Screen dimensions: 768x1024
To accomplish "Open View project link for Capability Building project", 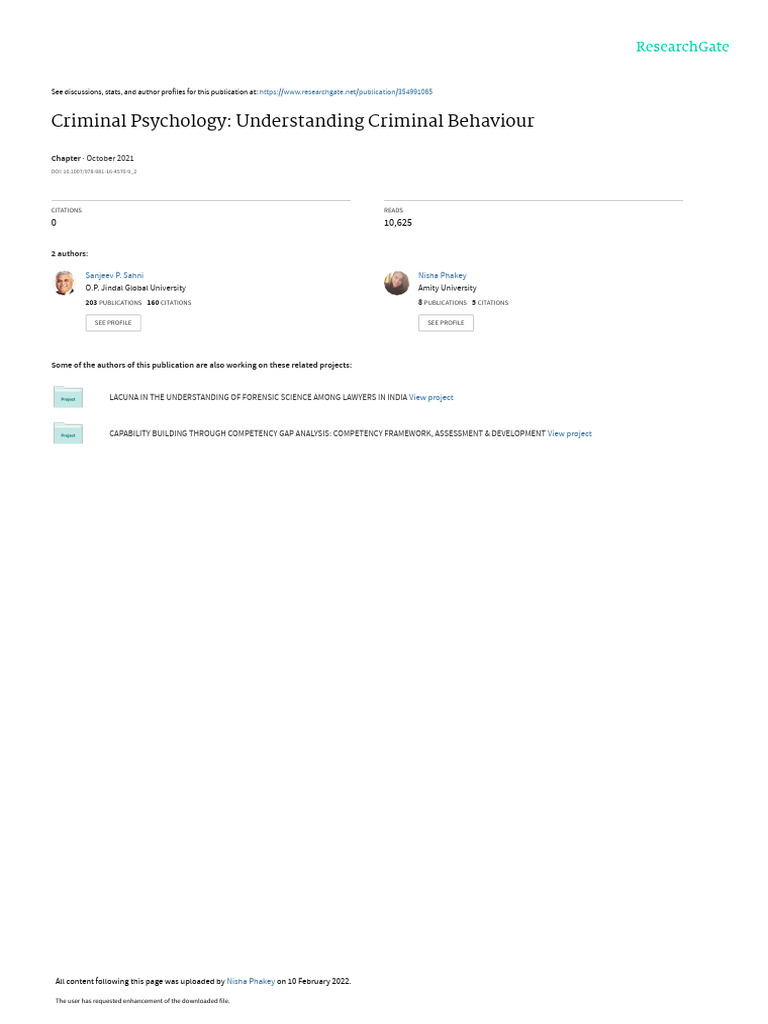I will 569,434.
